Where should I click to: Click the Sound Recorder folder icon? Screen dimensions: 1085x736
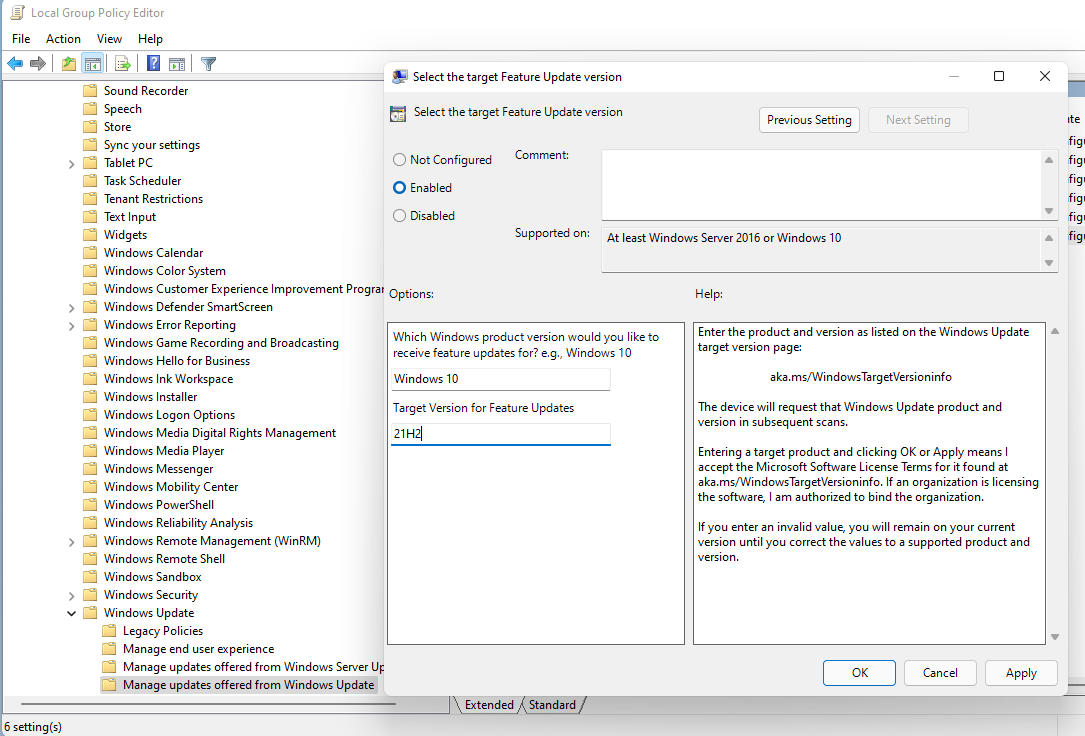[90, 91]
